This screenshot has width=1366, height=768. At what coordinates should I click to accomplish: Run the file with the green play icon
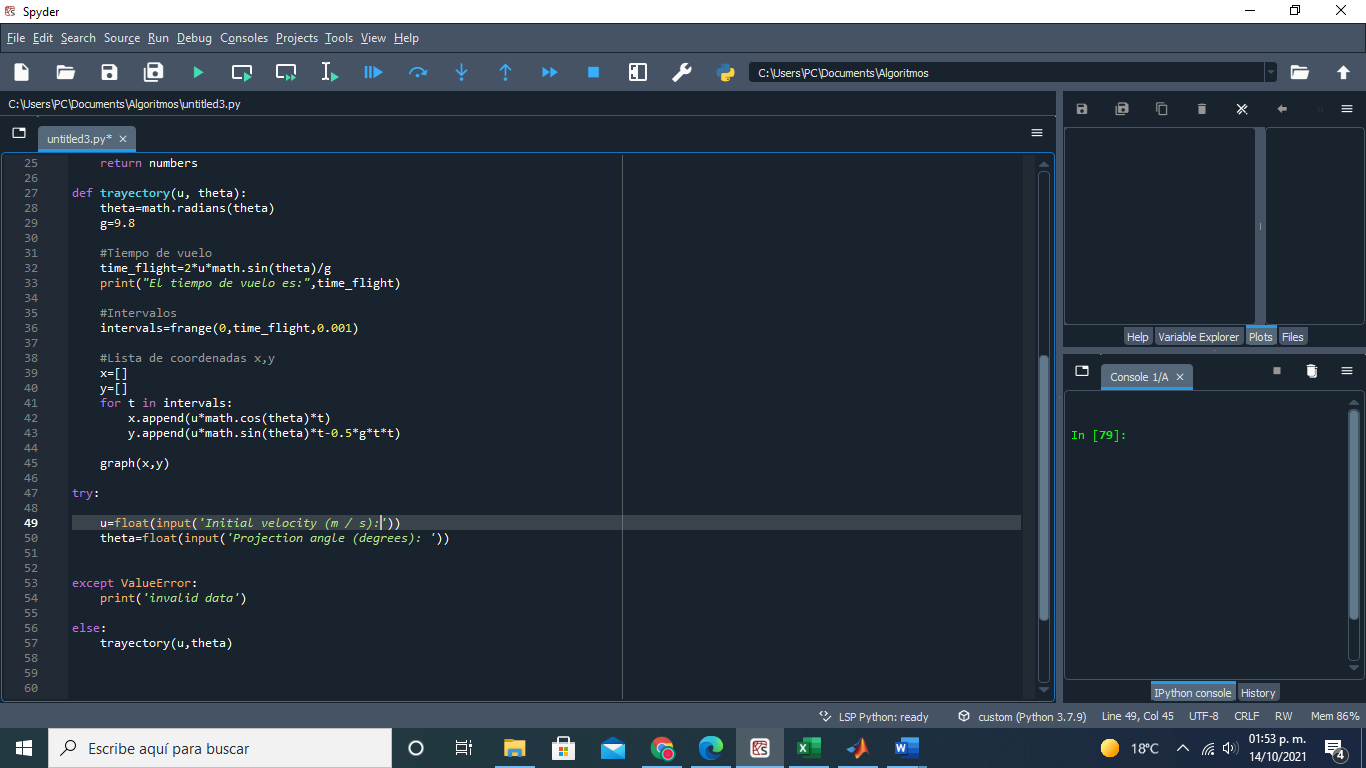[x=197, y=72]
